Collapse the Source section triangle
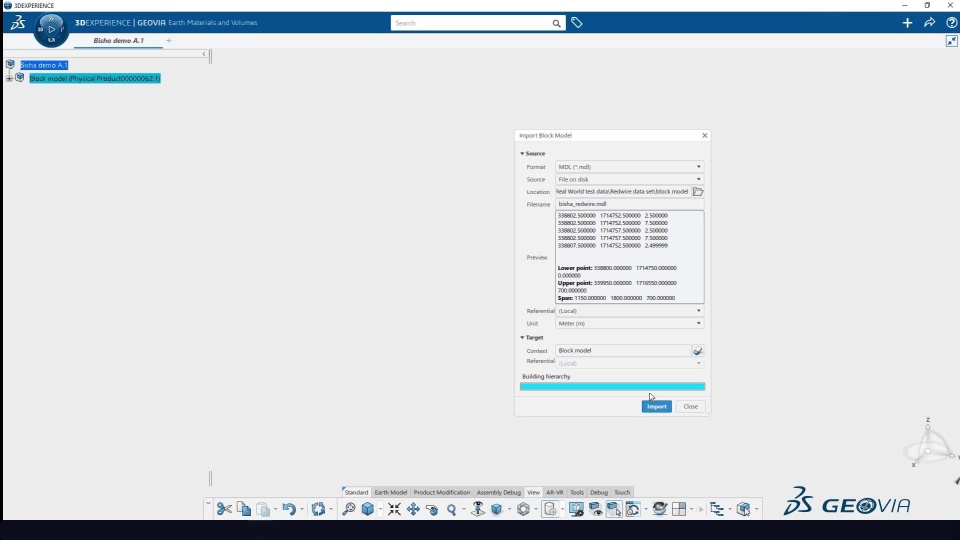960x540 pixels. click(x=522, y=154)
